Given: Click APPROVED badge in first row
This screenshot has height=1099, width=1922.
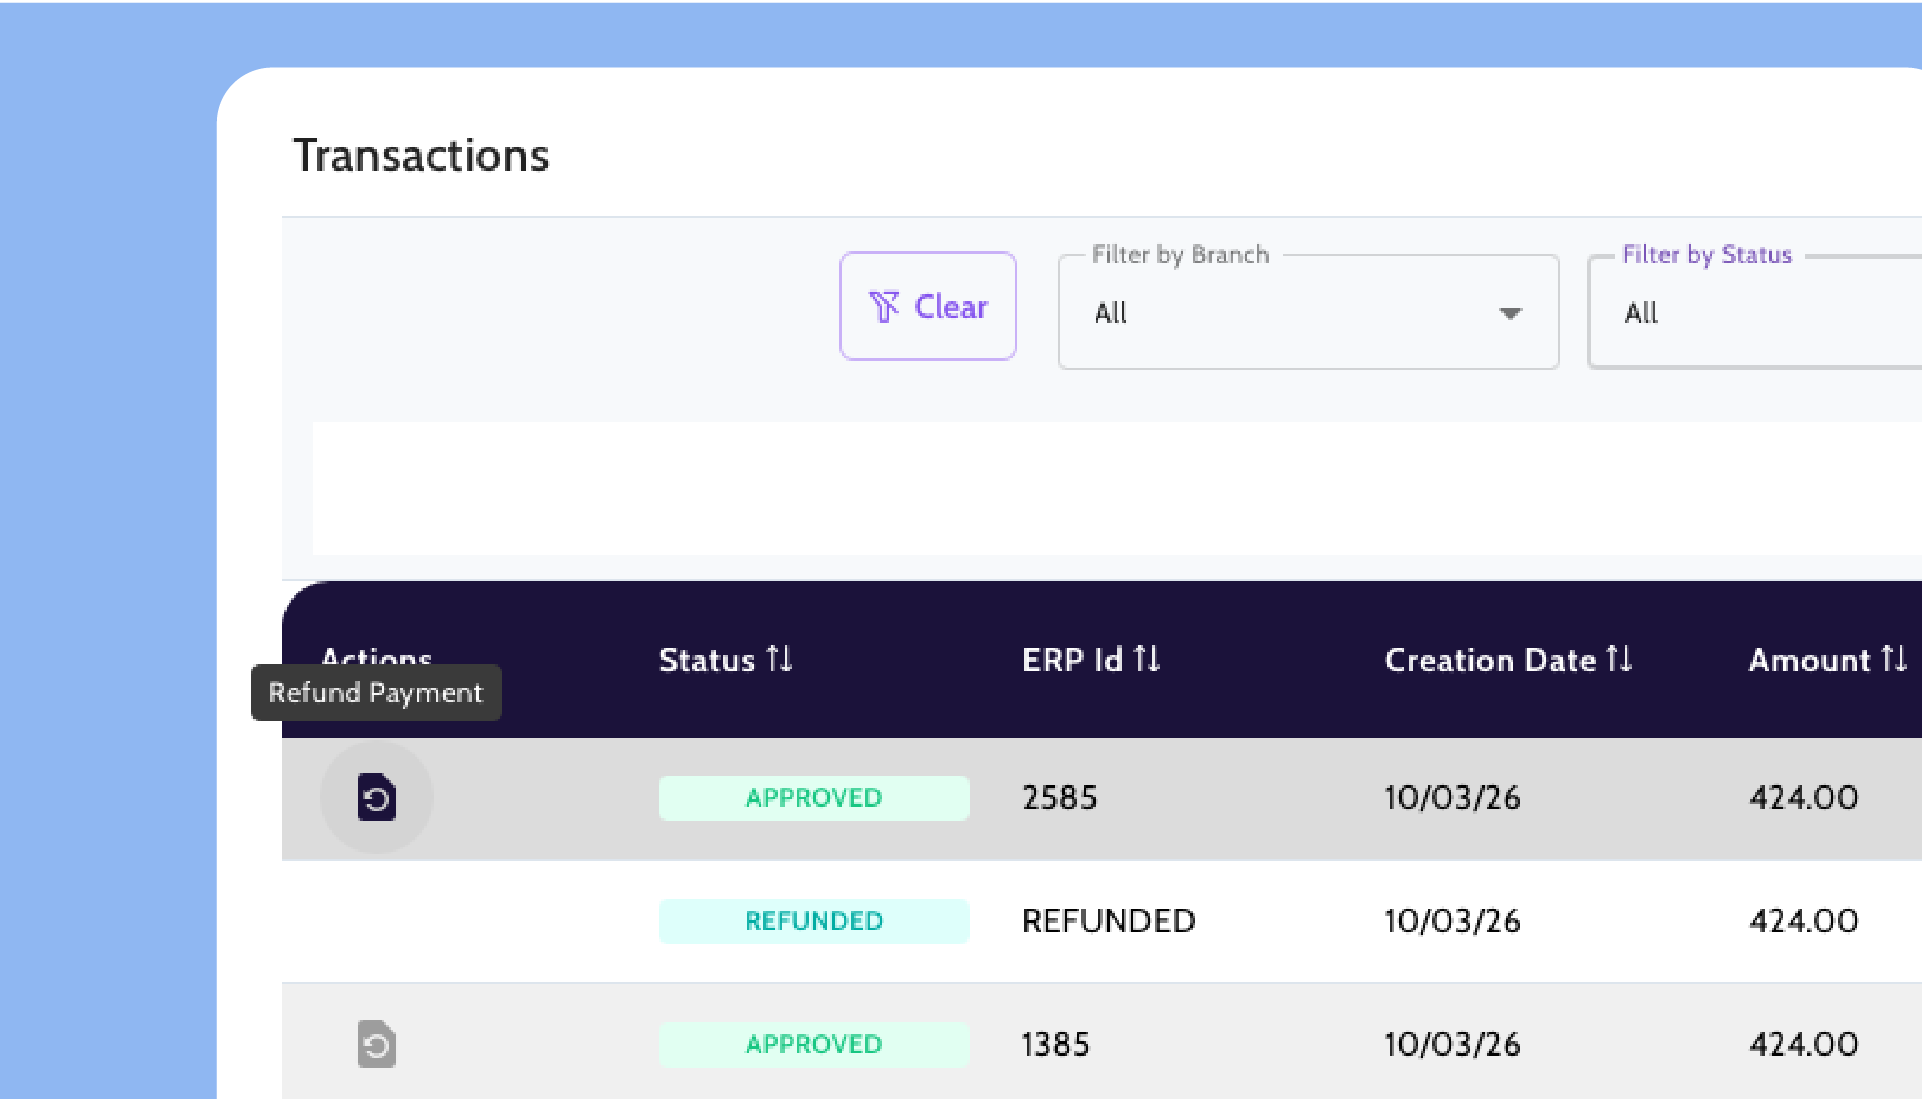Looking at the screenshot, I should 813,798.
